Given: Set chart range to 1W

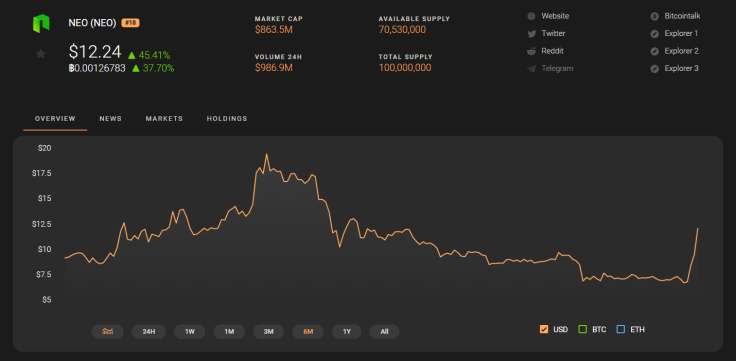Looking at the screenshot, I should [x=190, y=331].
